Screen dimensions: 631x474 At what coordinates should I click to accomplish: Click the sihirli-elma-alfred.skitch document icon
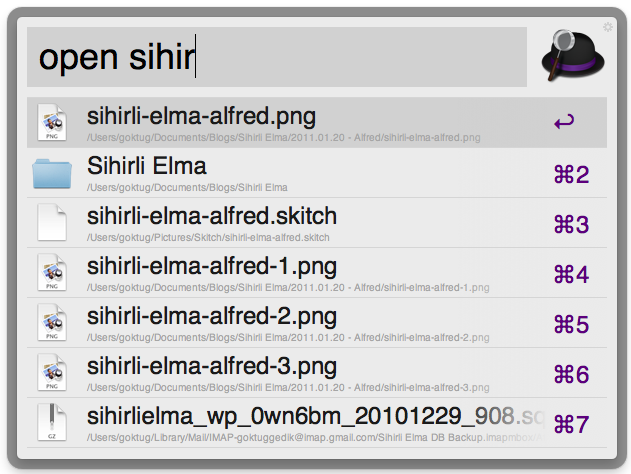click(x=52, y=223)
